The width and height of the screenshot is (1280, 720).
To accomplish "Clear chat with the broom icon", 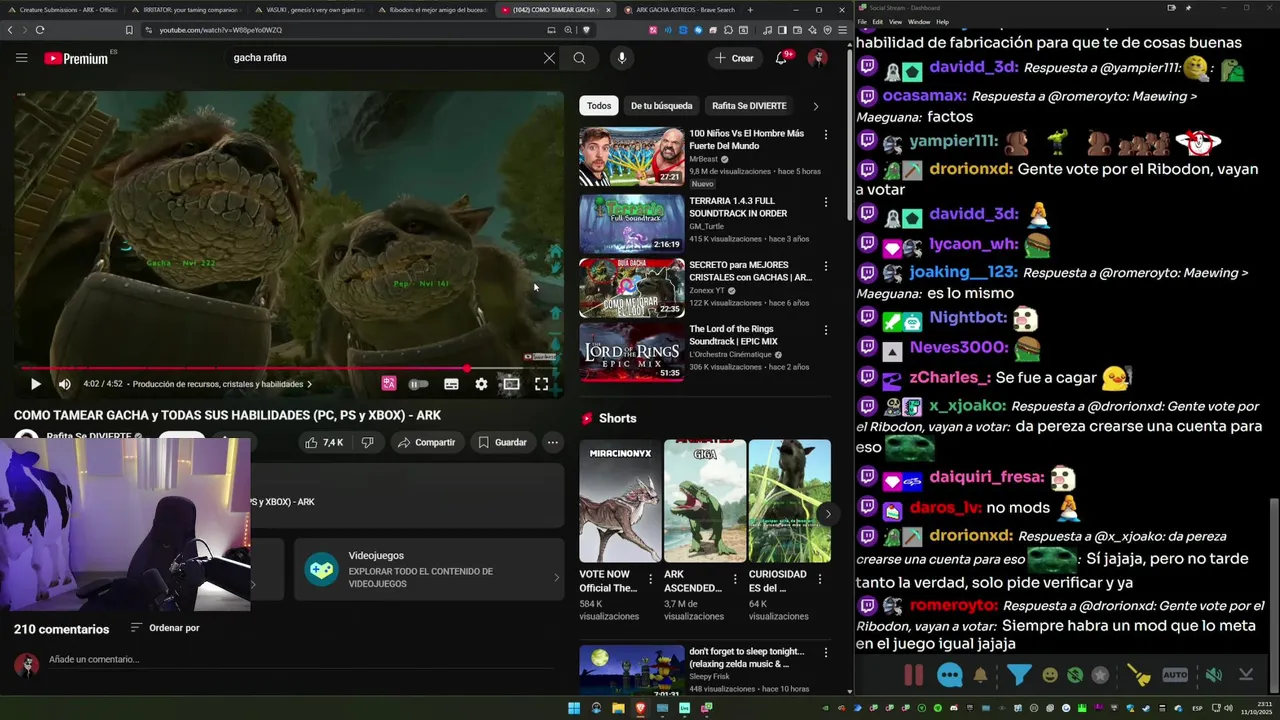I will point(1139,675).
